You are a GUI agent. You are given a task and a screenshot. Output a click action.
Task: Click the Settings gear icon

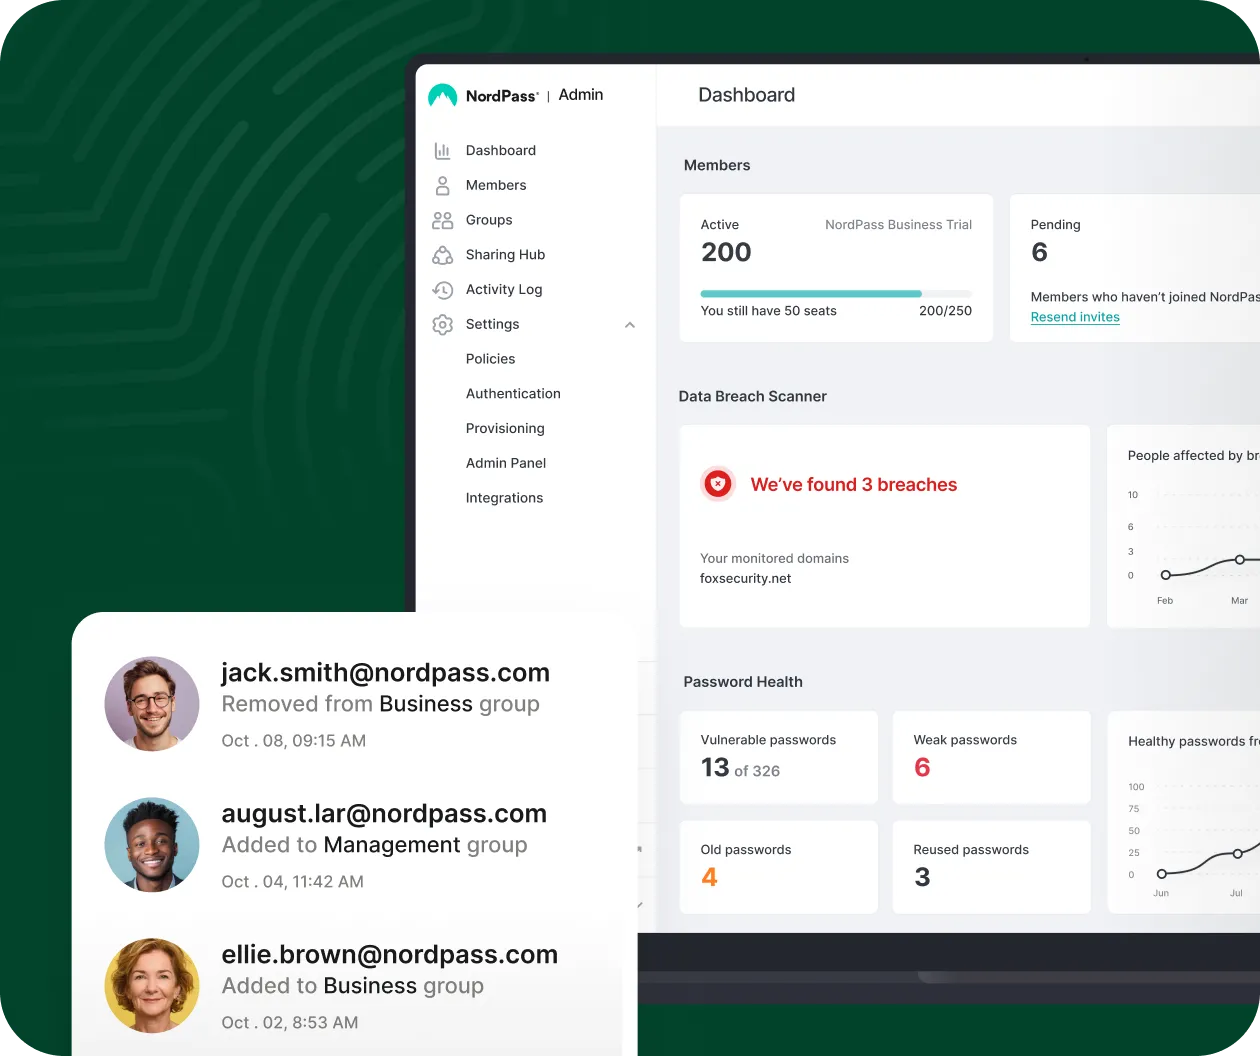coord(443,324)
